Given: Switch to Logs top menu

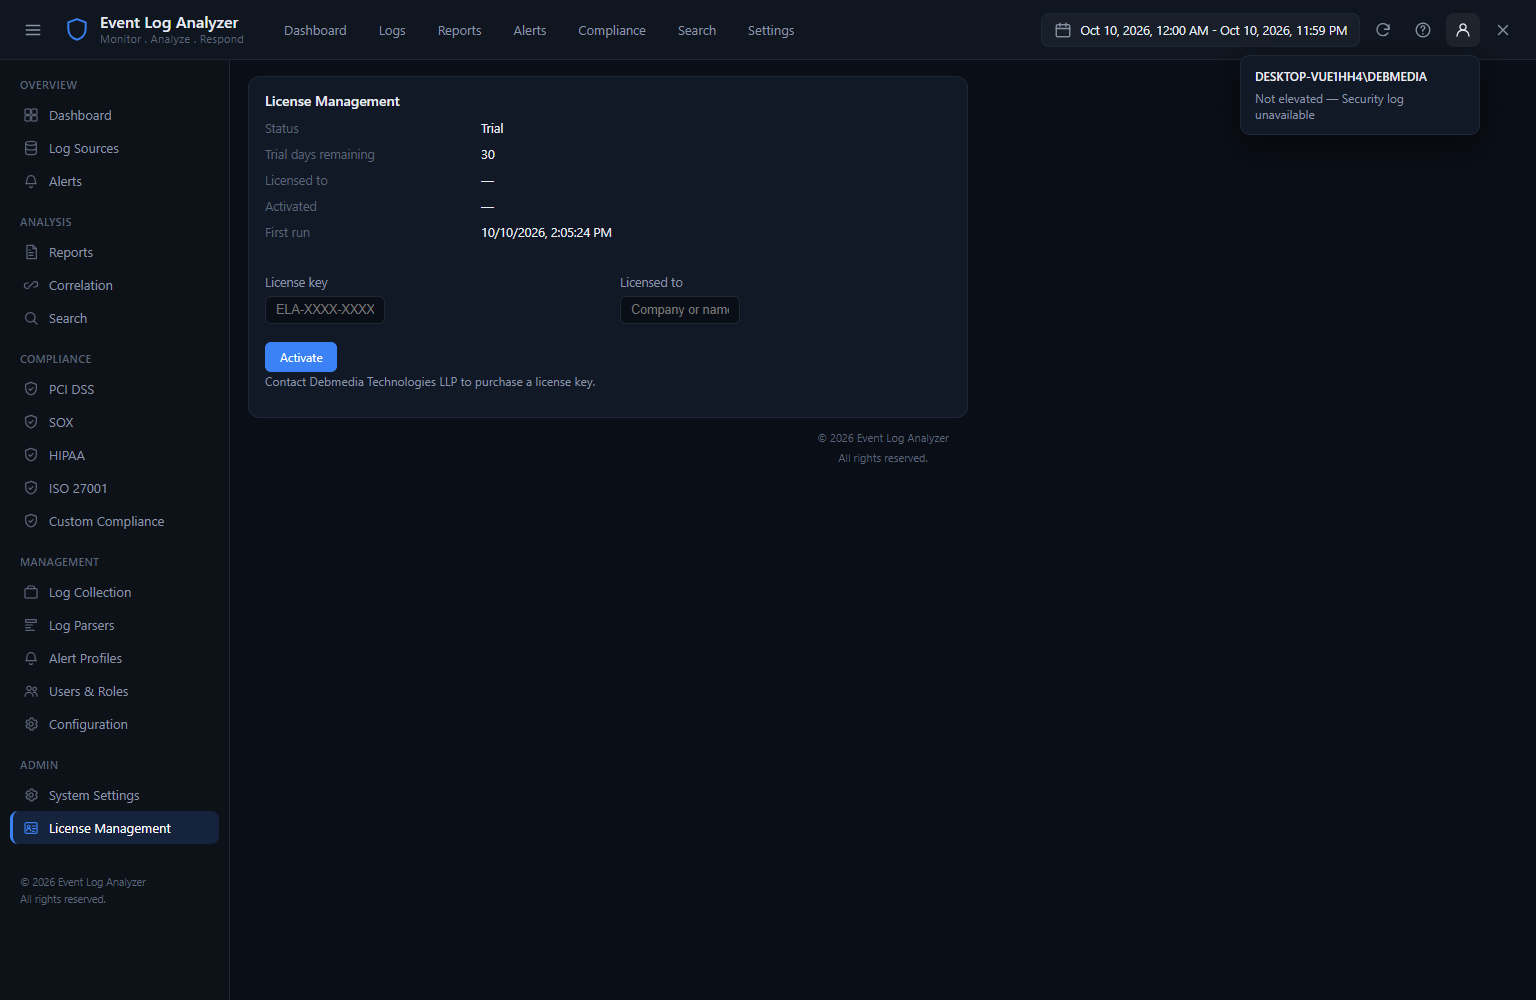Looking at the screenshot, I should (x=392, y=30).
